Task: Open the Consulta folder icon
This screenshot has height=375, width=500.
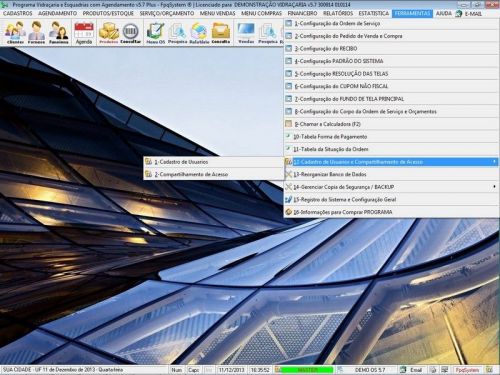Action: [x=221, y=32]
